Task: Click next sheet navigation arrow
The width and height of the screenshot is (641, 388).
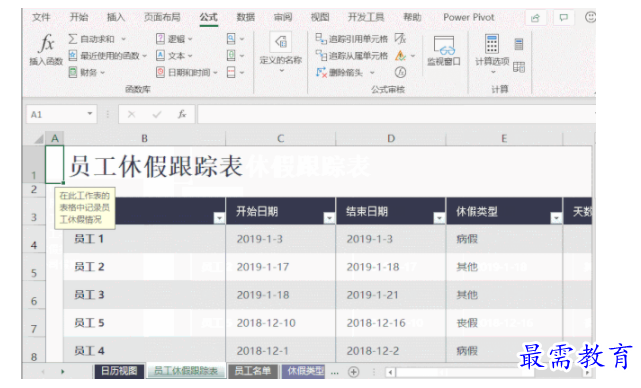Action: coord(63,372)
